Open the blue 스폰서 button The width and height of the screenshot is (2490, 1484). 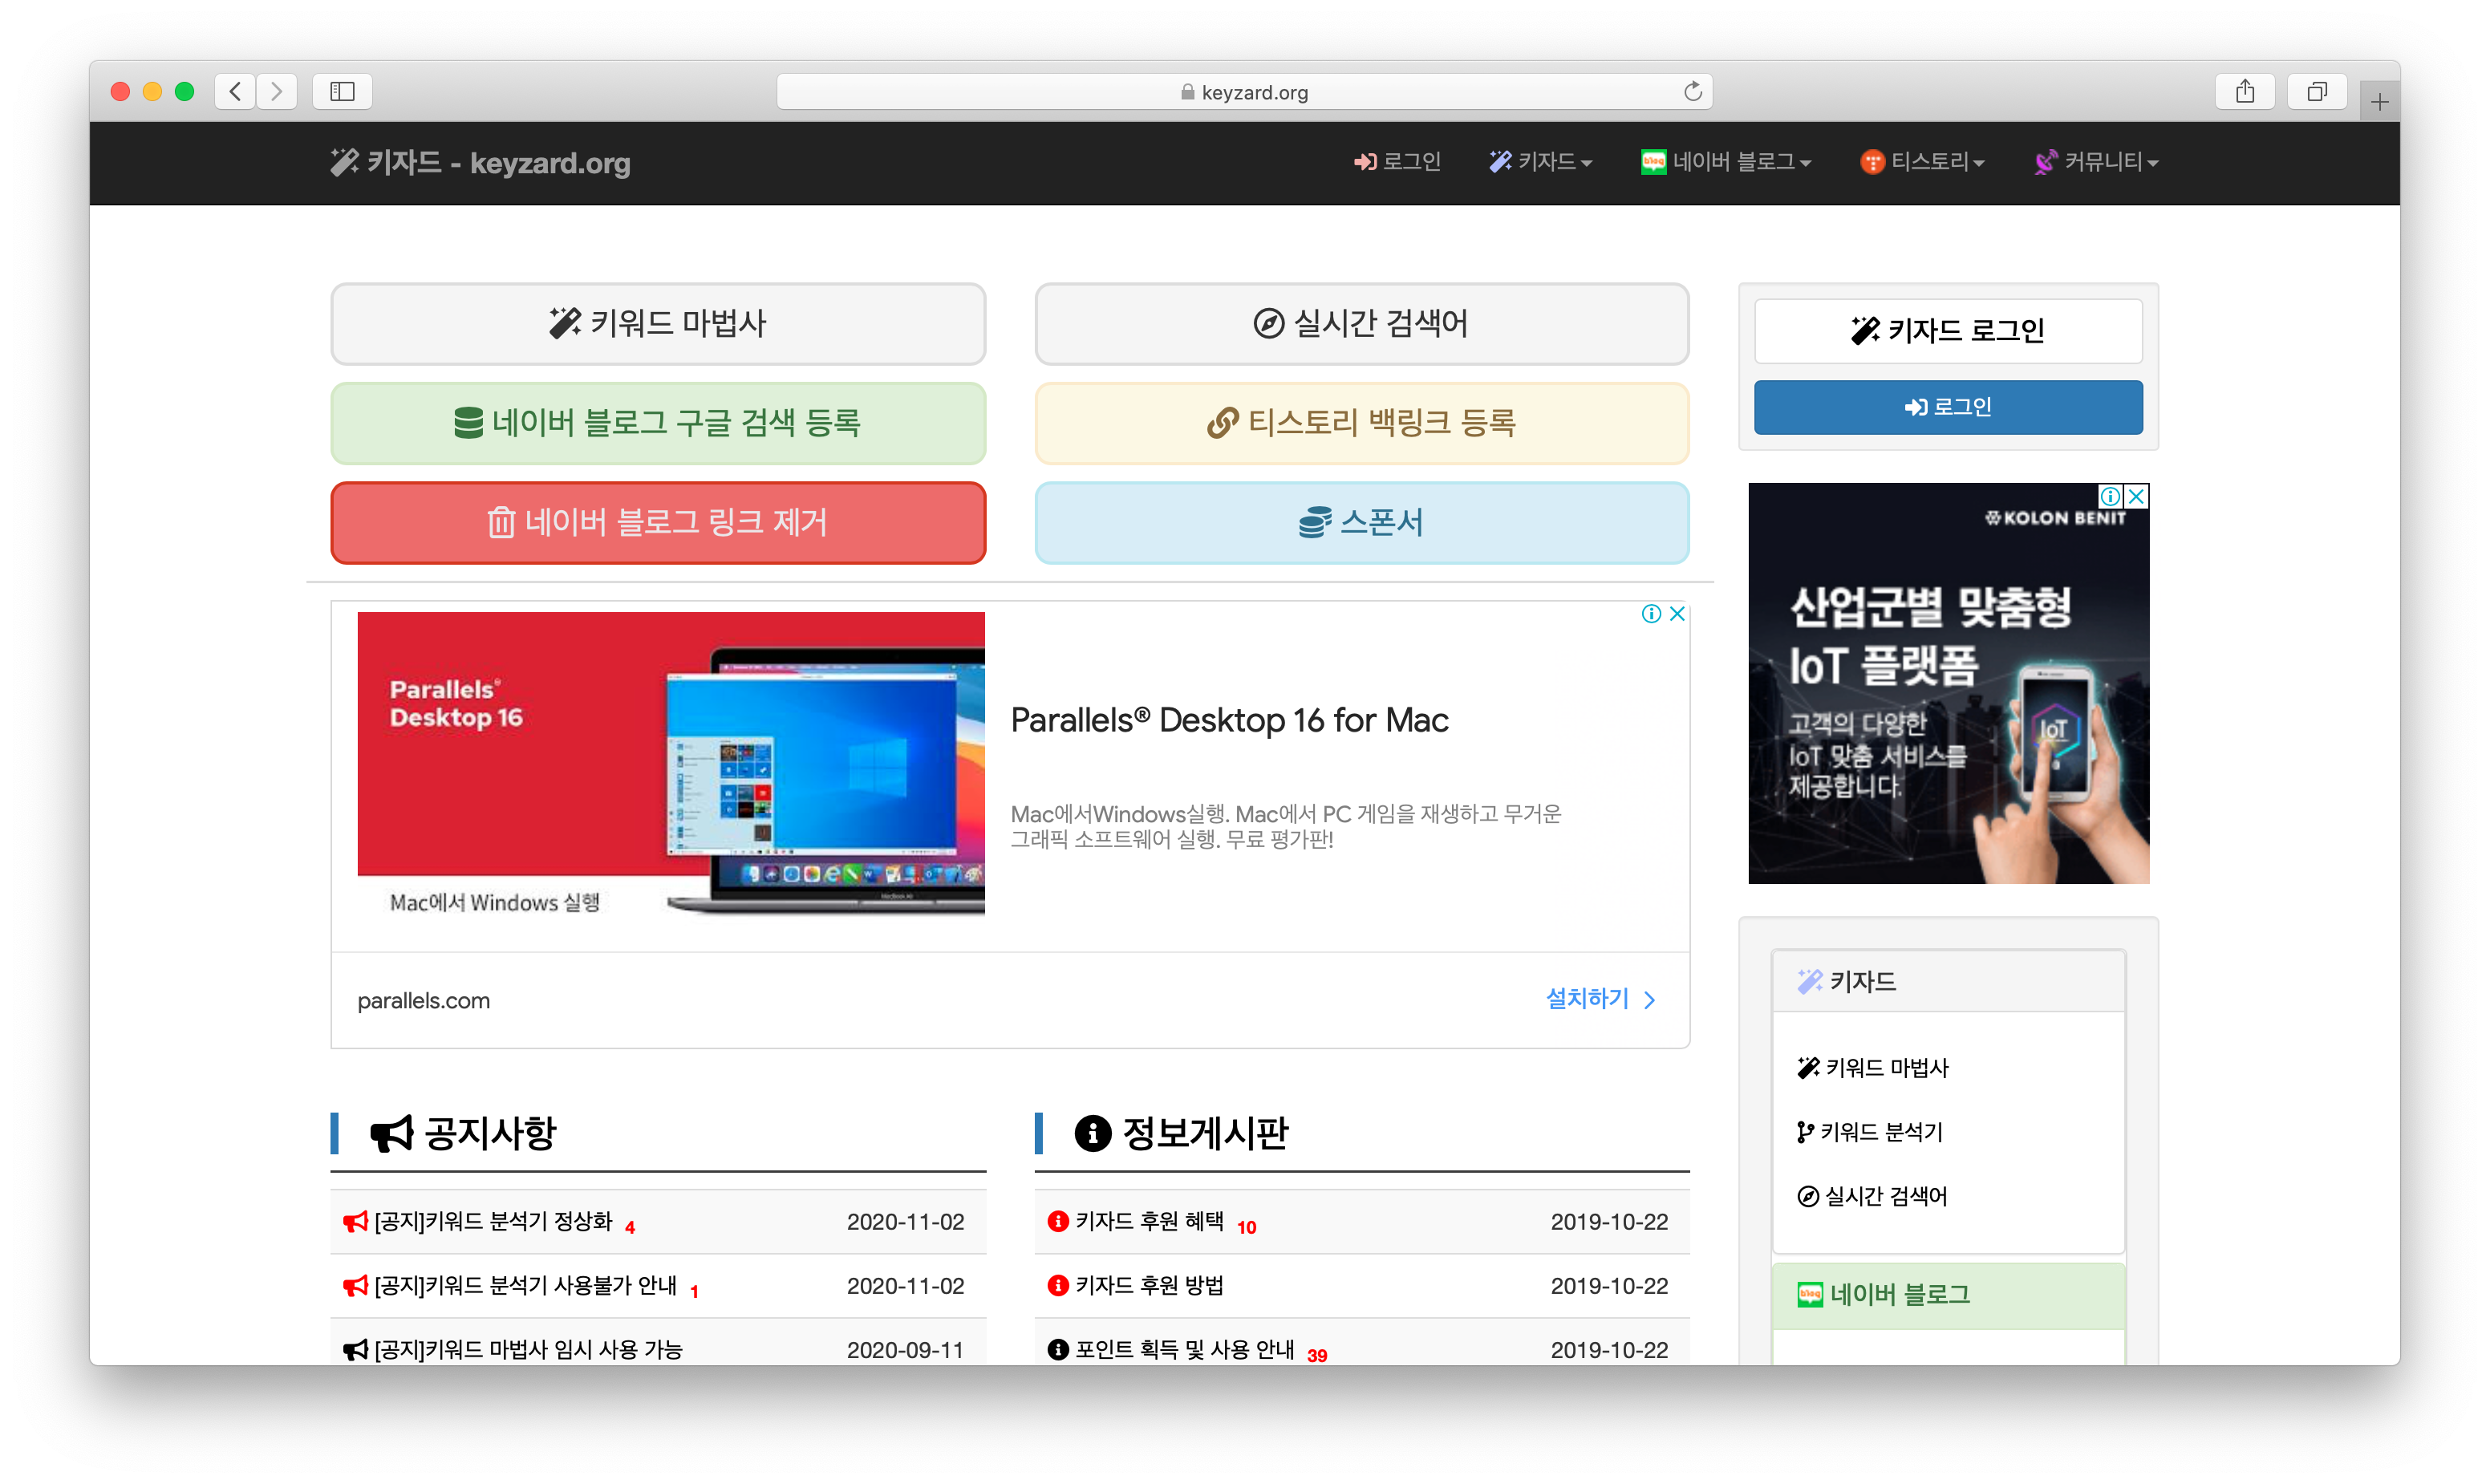point(1362,523)
